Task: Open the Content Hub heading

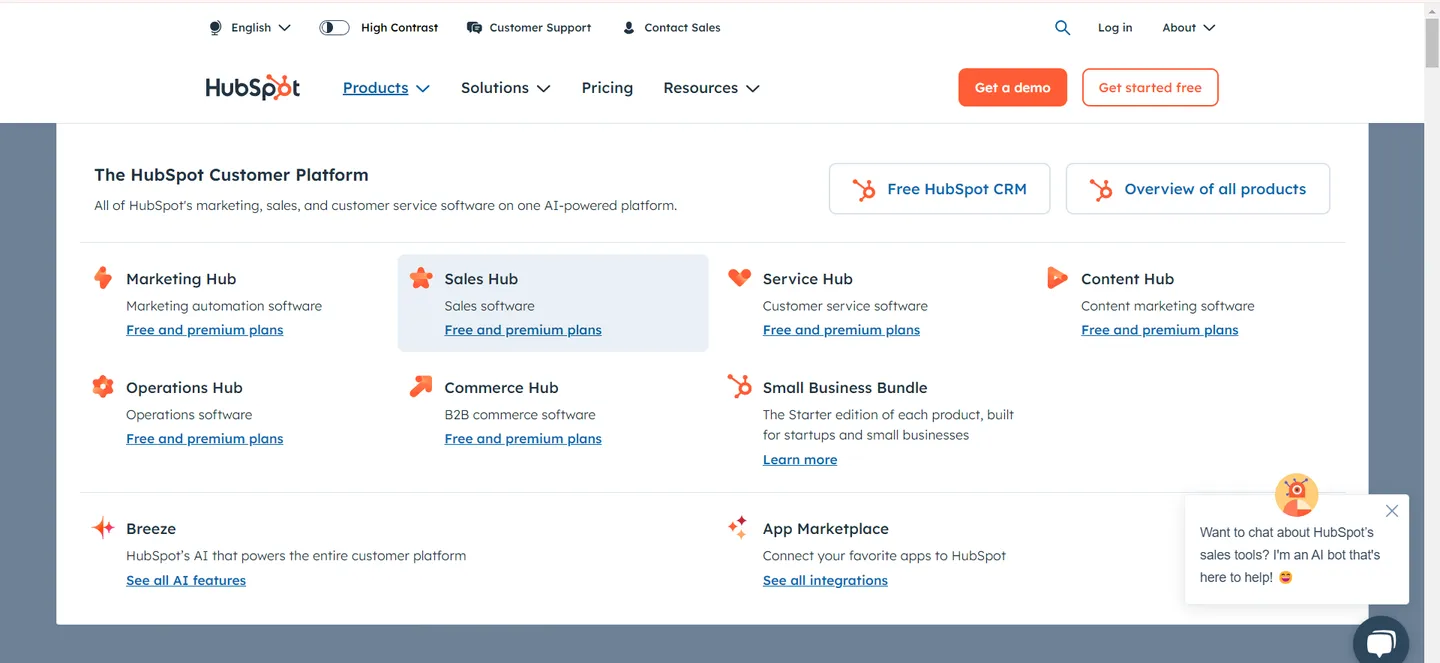Action: click(x=1127, y=279)
